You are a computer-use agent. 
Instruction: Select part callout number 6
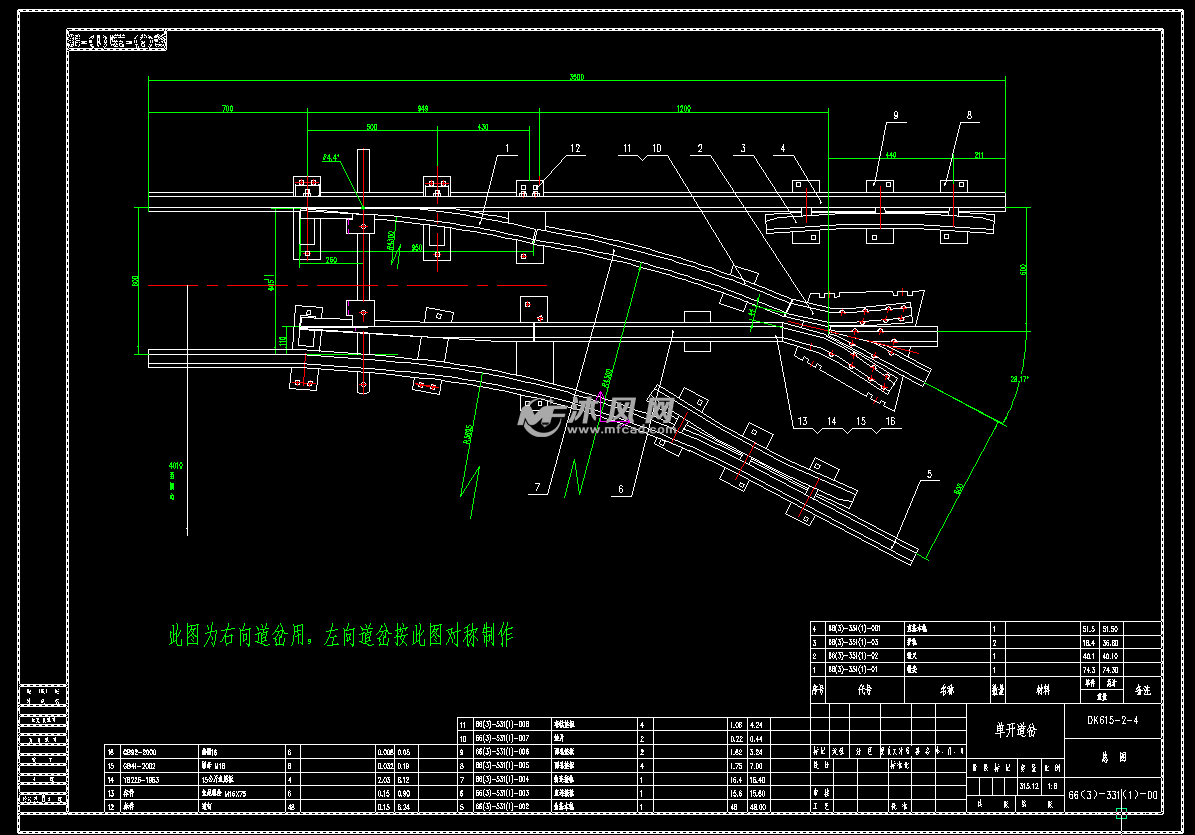[x=620, y=489]
